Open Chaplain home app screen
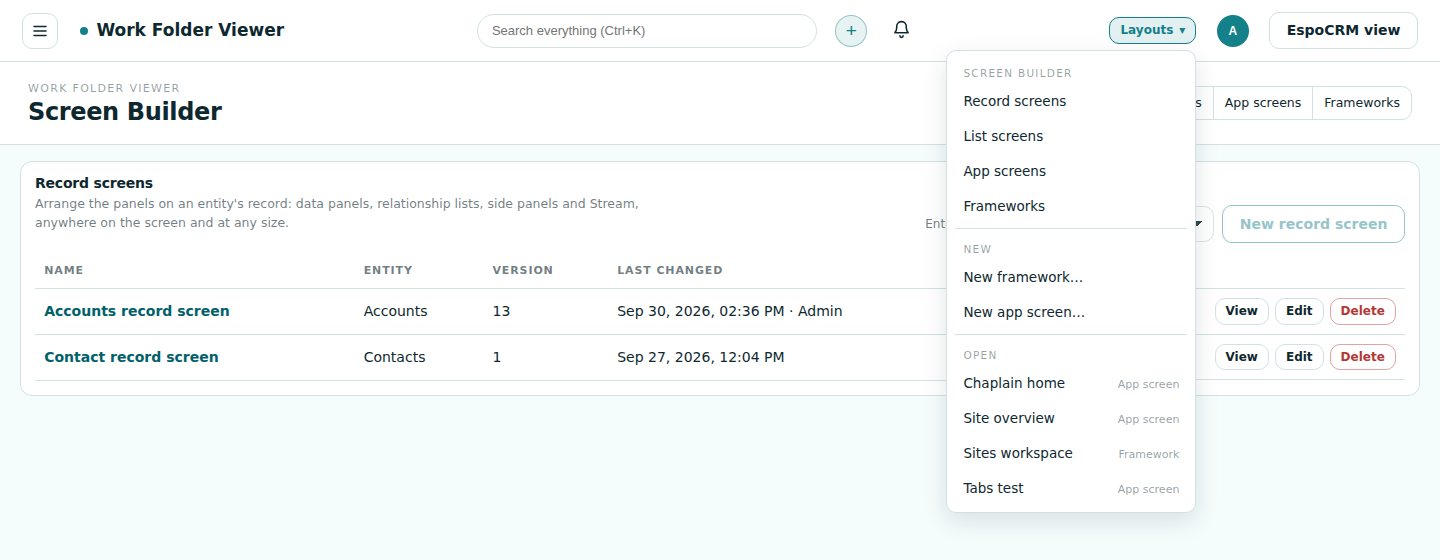1440x560 pixels. point(1071,383)
